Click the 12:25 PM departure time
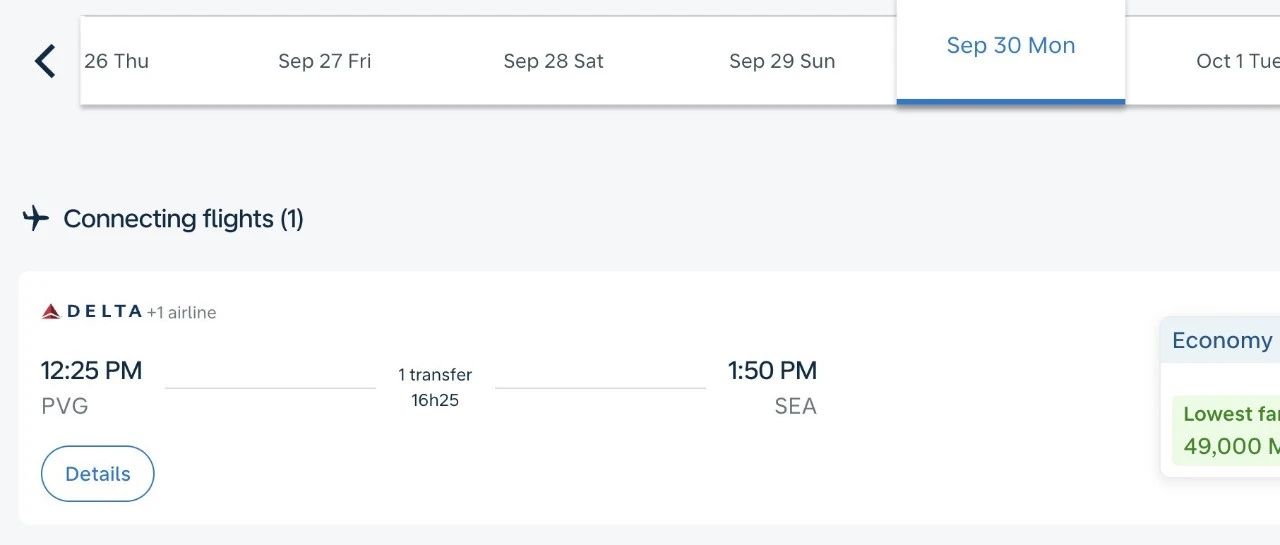 point(91,370)
